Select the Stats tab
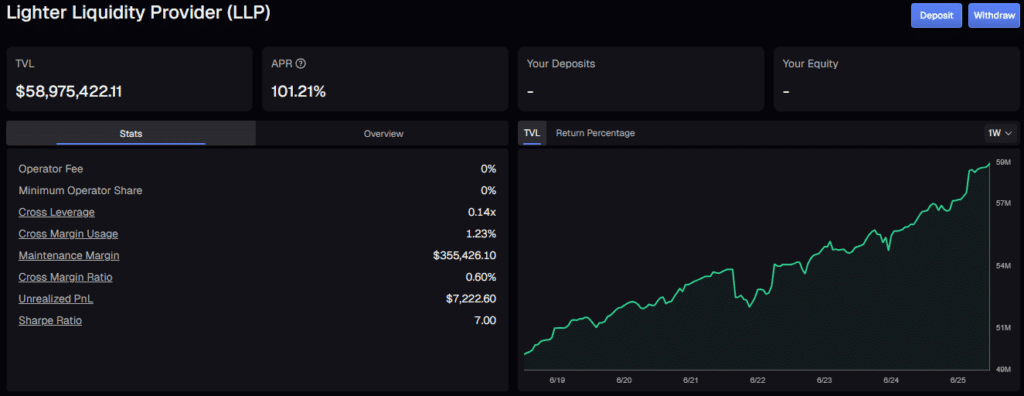 pyautogui.click(x=131, y=133)
